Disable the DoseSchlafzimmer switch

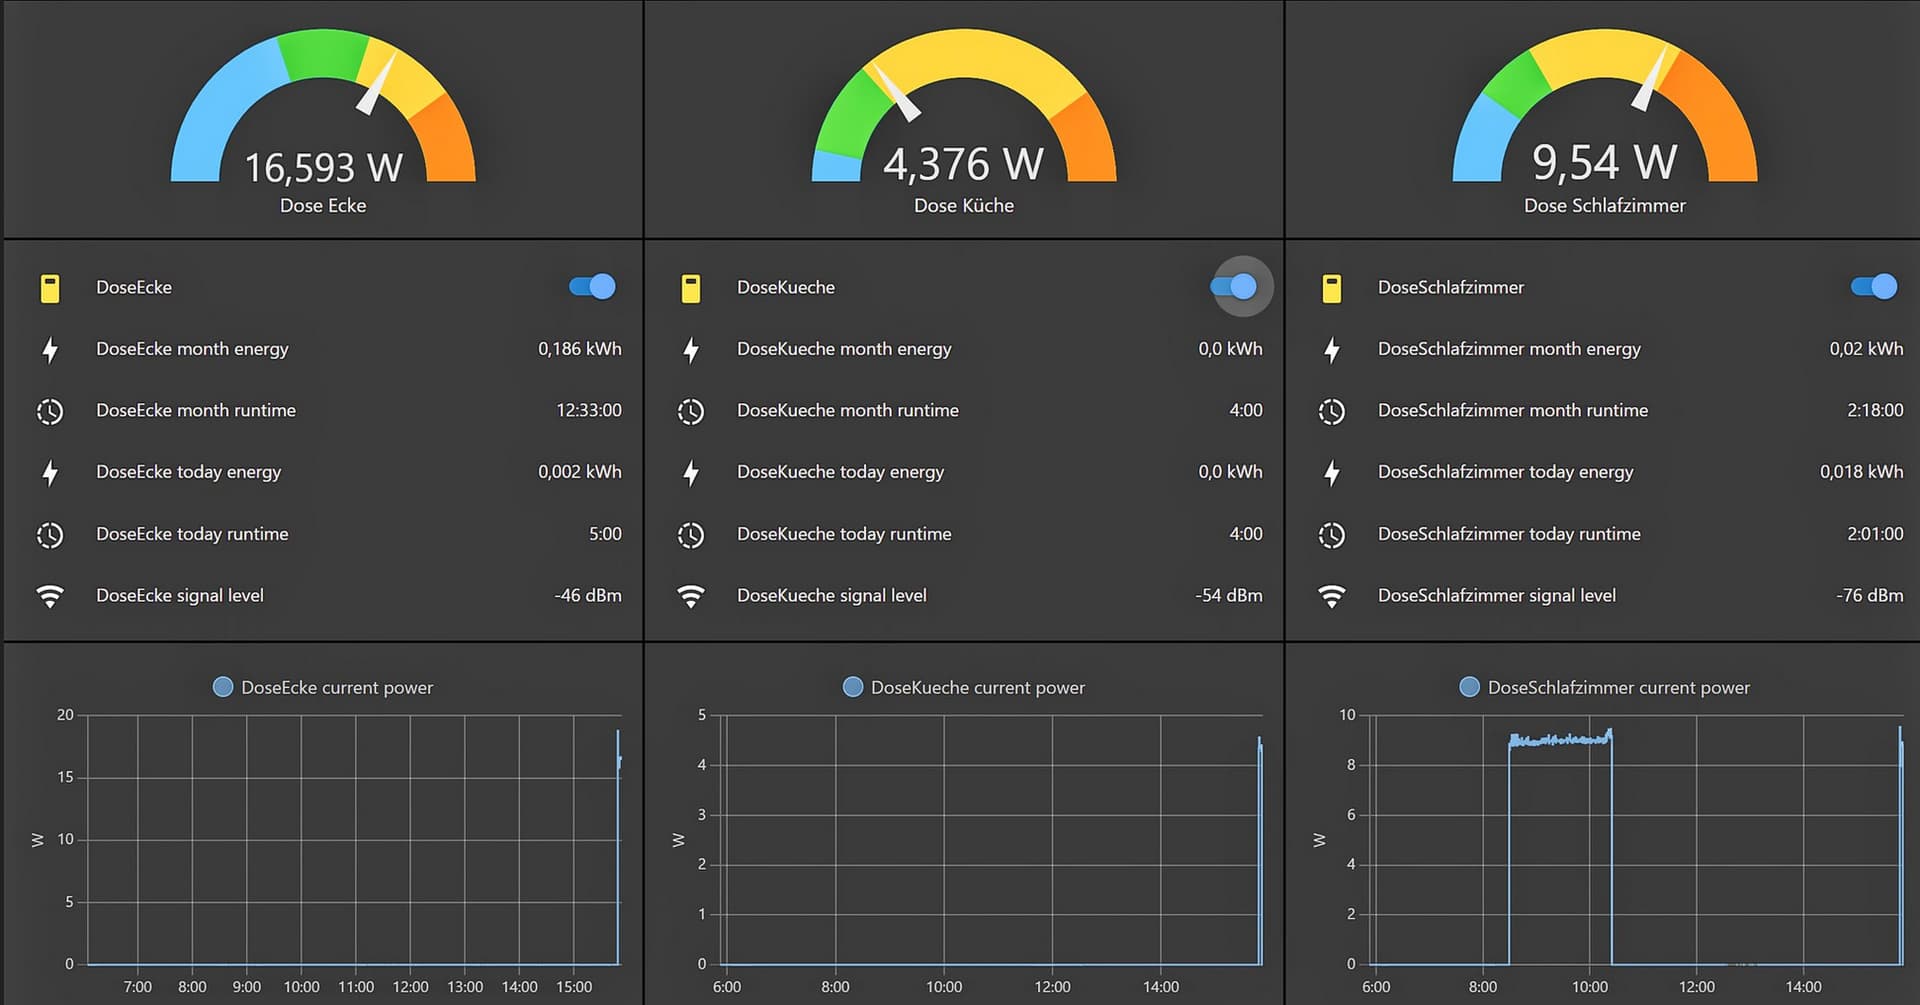click(1872, 286)
